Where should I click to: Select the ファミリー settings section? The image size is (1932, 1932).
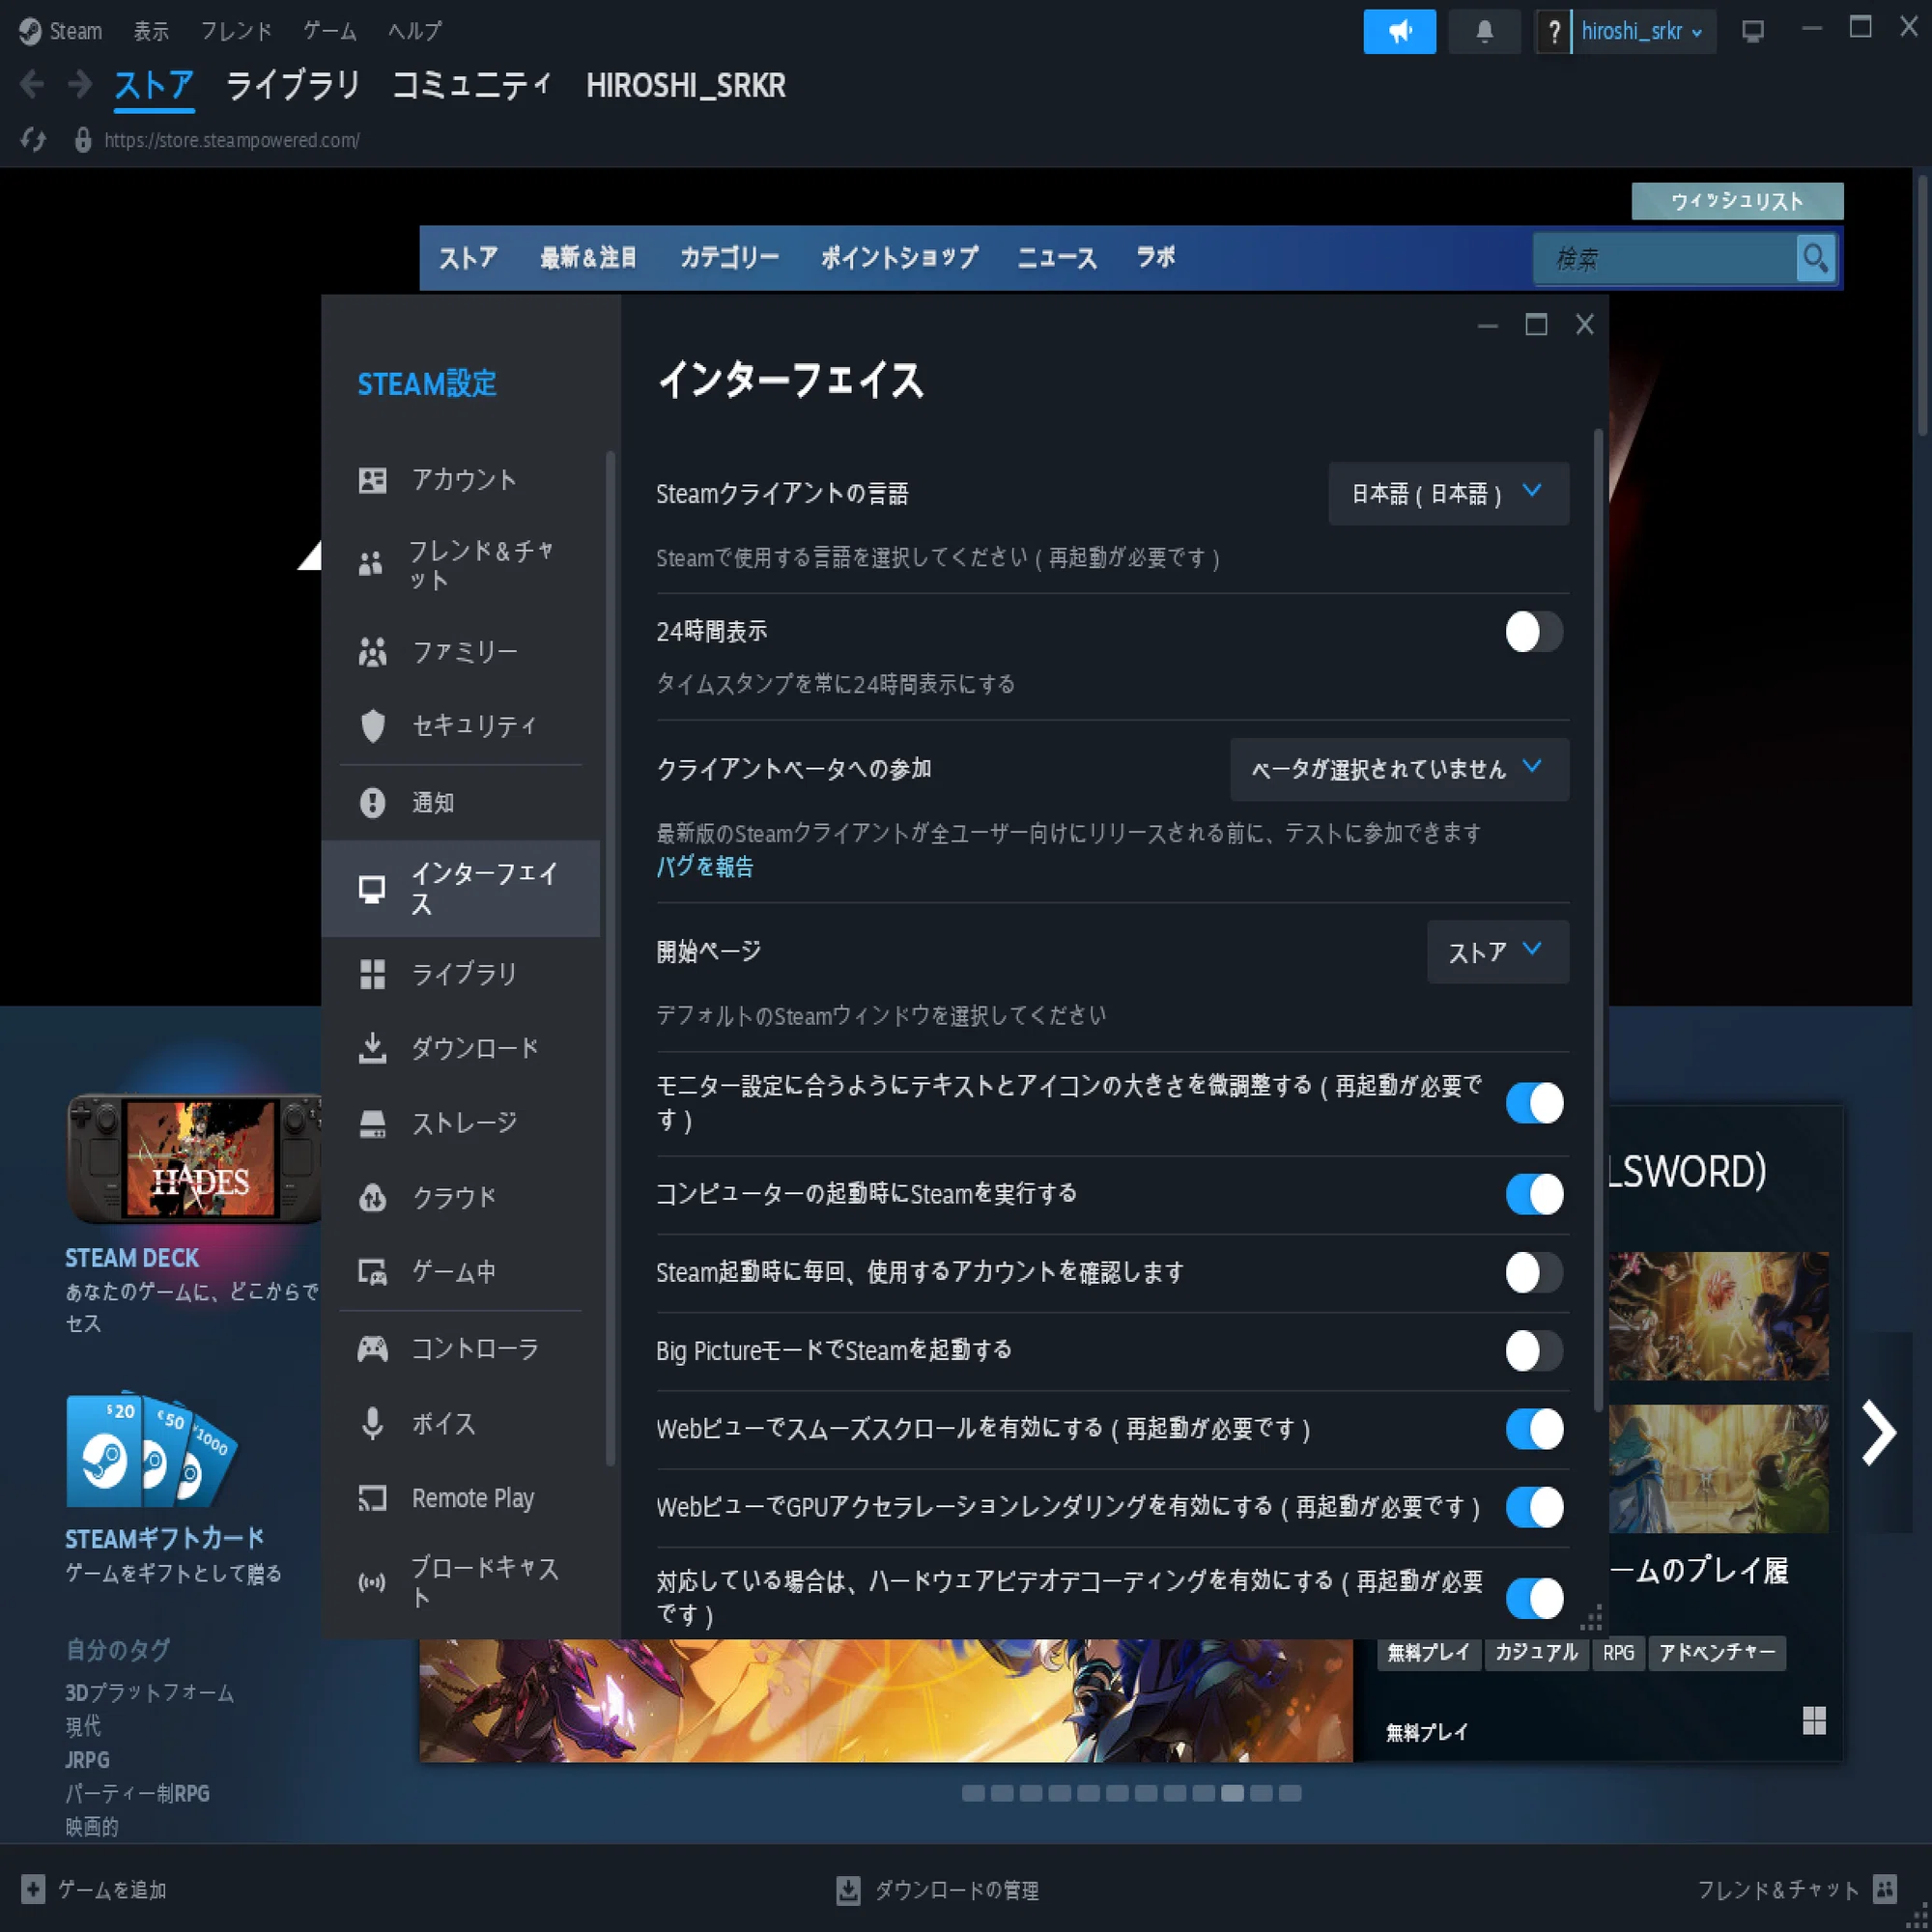[460, 652]
